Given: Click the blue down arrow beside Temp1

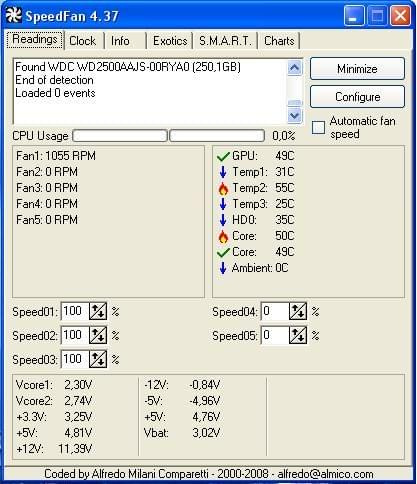Looking at the screenshot, I should [223, 172].
